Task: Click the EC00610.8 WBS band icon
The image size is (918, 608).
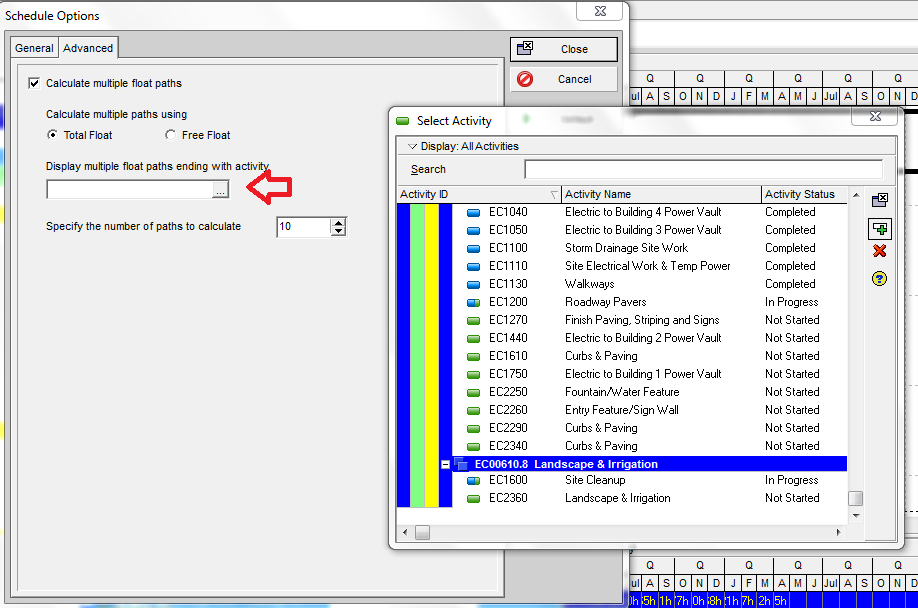Action: 461,464
